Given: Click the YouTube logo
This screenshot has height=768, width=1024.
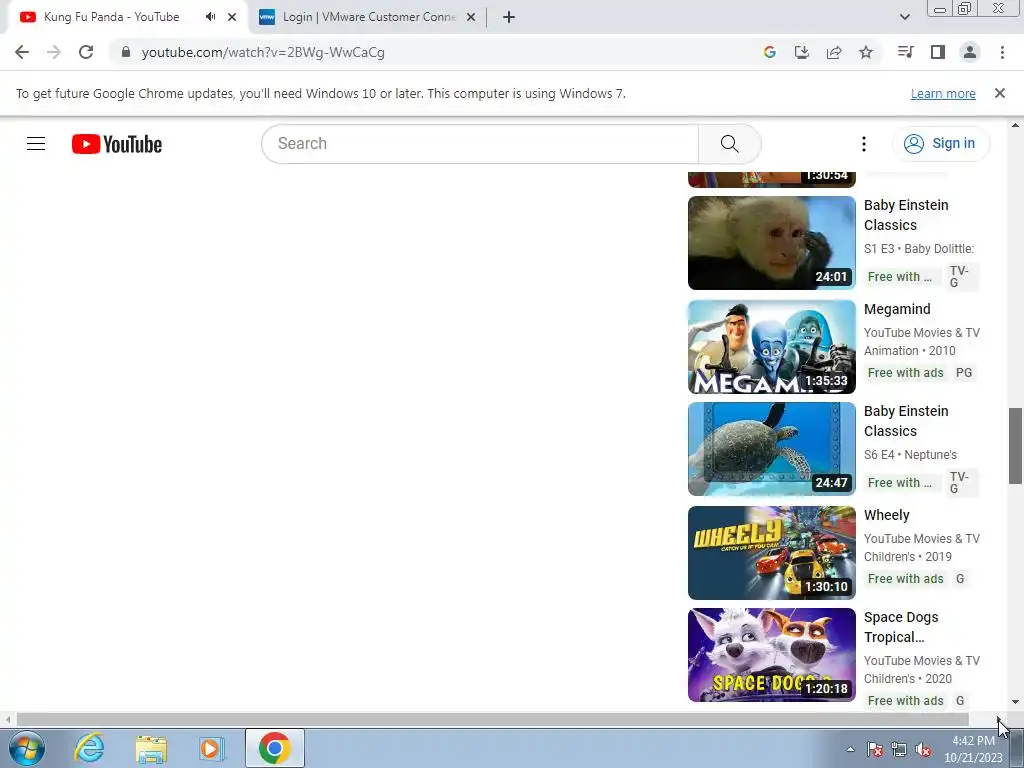Looking at the screenshot, I should (x=117, y=144).
